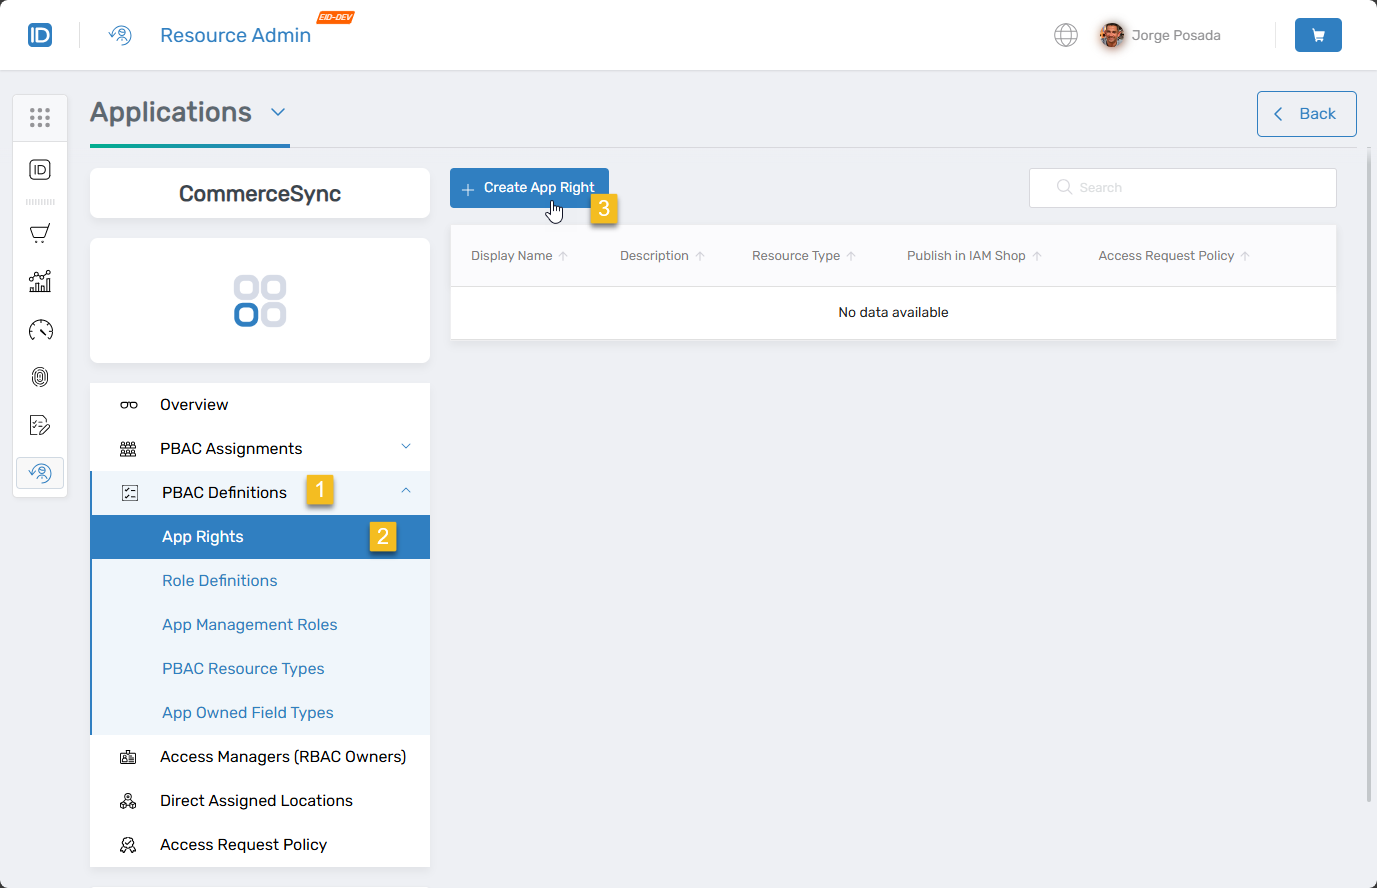The height and width of the screenshot is (888, 1377).
Task: Click the shopping cart button in header
Action: pos(1317,35)
